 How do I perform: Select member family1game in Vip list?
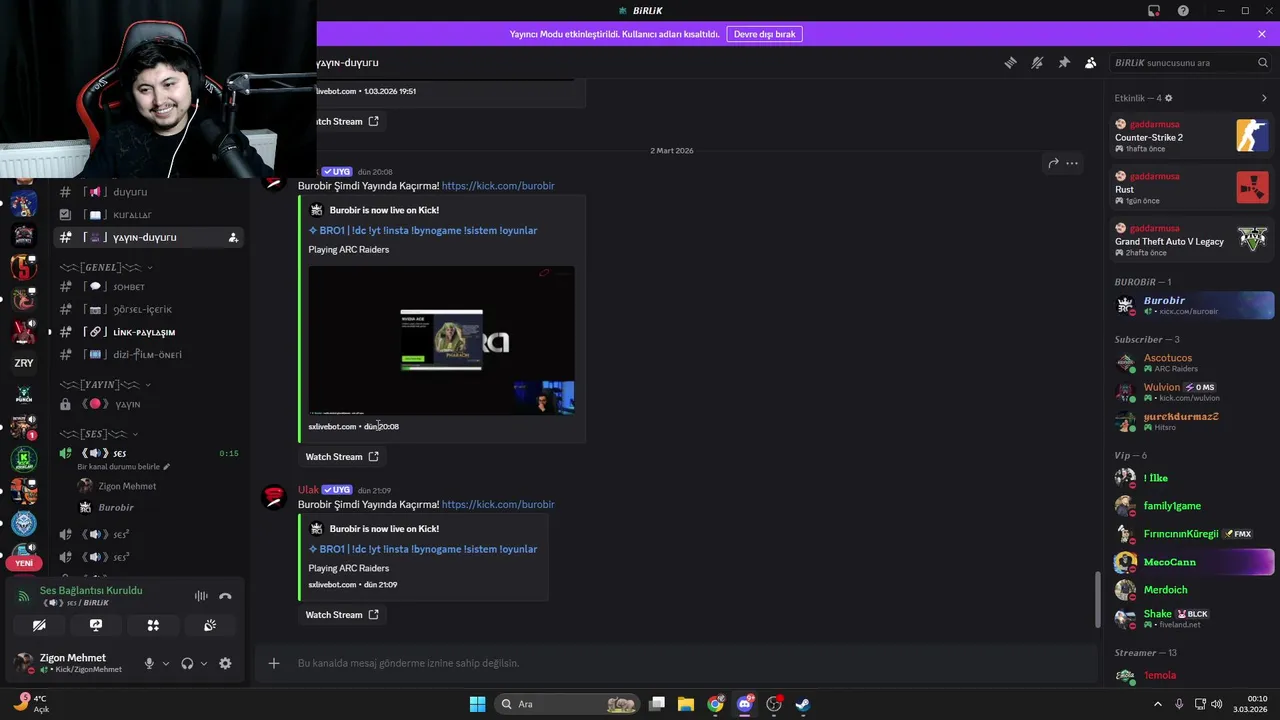[1193, 506]
